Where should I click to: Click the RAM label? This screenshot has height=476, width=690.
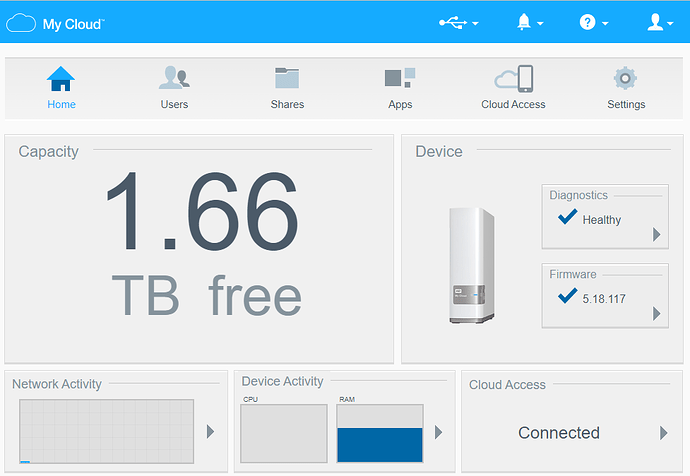(347, 399)
